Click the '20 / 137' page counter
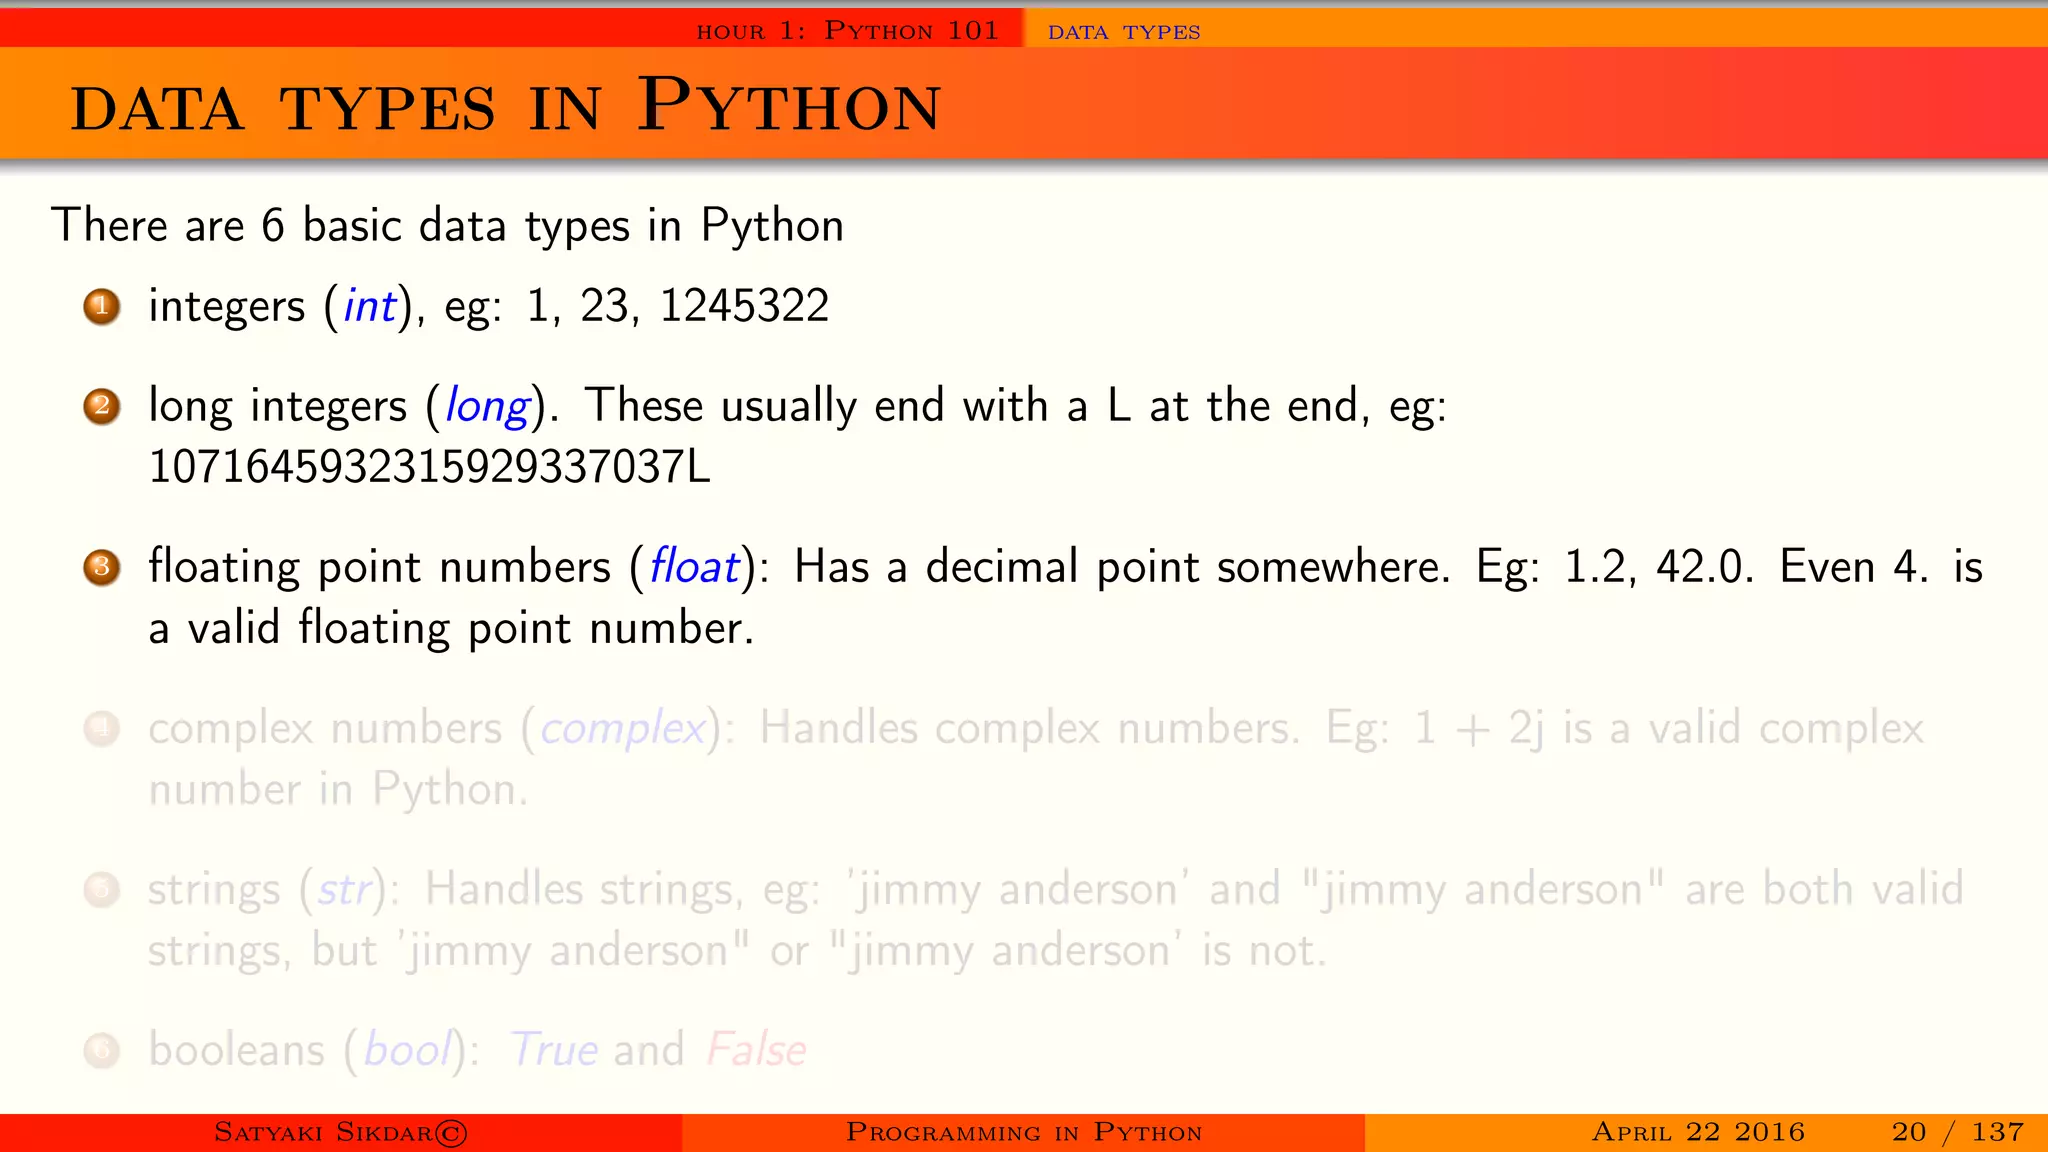 point(1958,1132)
